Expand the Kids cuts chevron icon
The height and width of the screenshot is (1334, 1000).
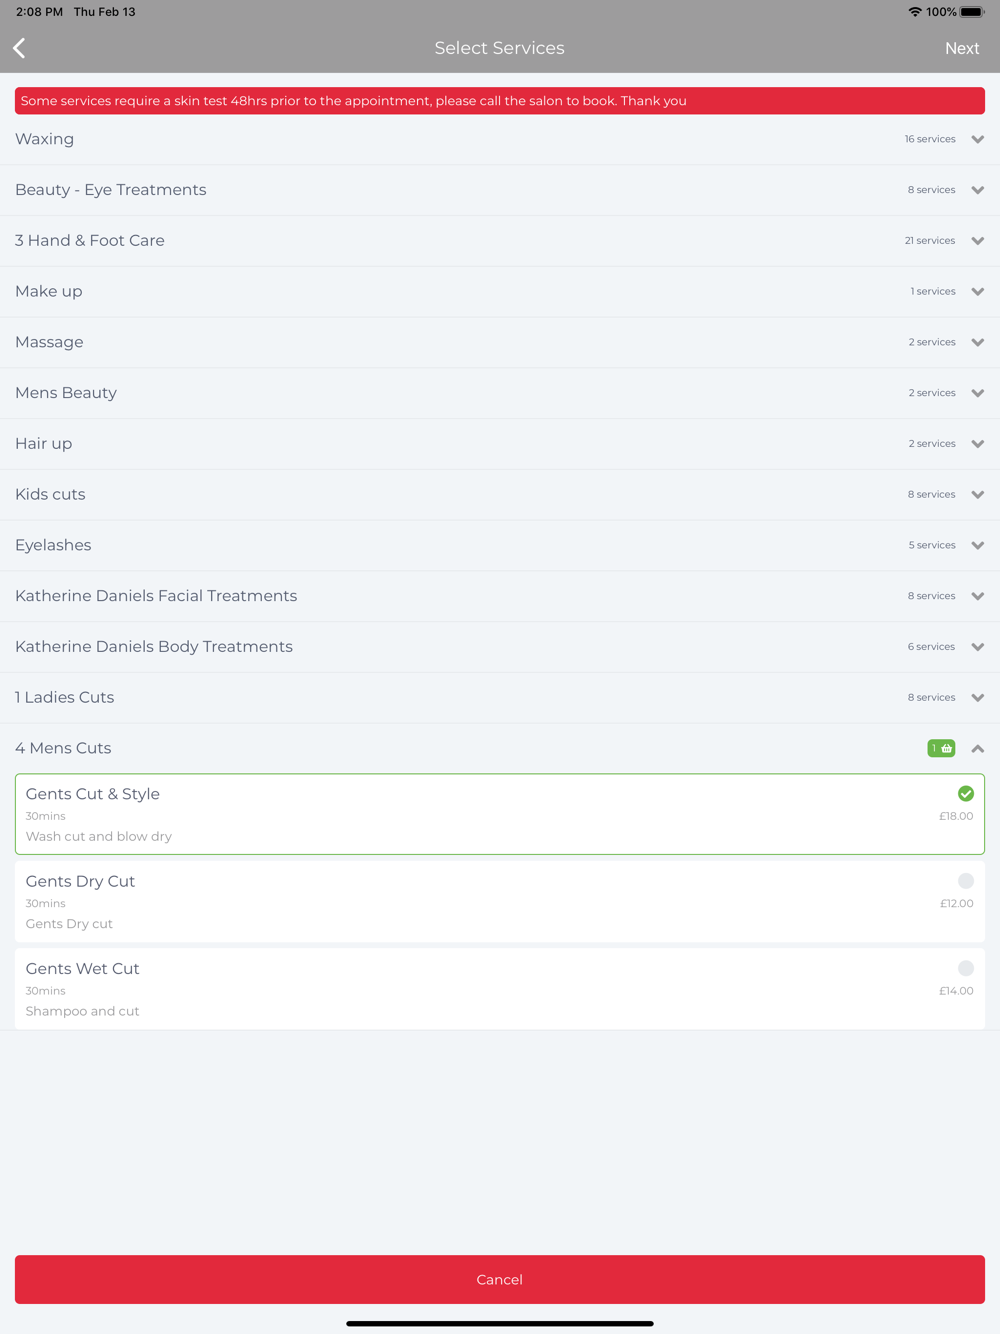tap(978, 495)
